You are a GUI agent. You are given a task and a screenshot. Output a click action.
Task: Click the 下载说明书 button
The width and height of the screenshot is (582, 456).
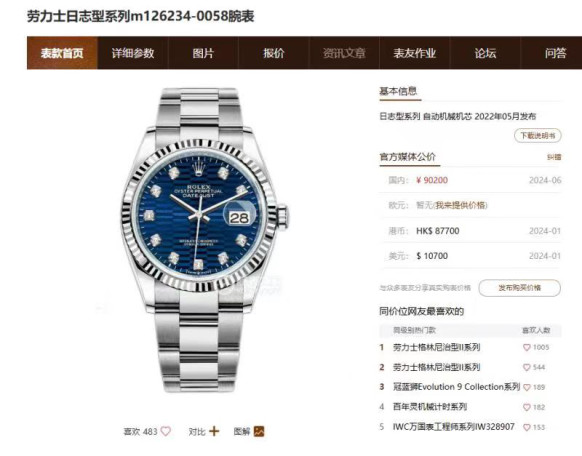(x=537, y=135)
